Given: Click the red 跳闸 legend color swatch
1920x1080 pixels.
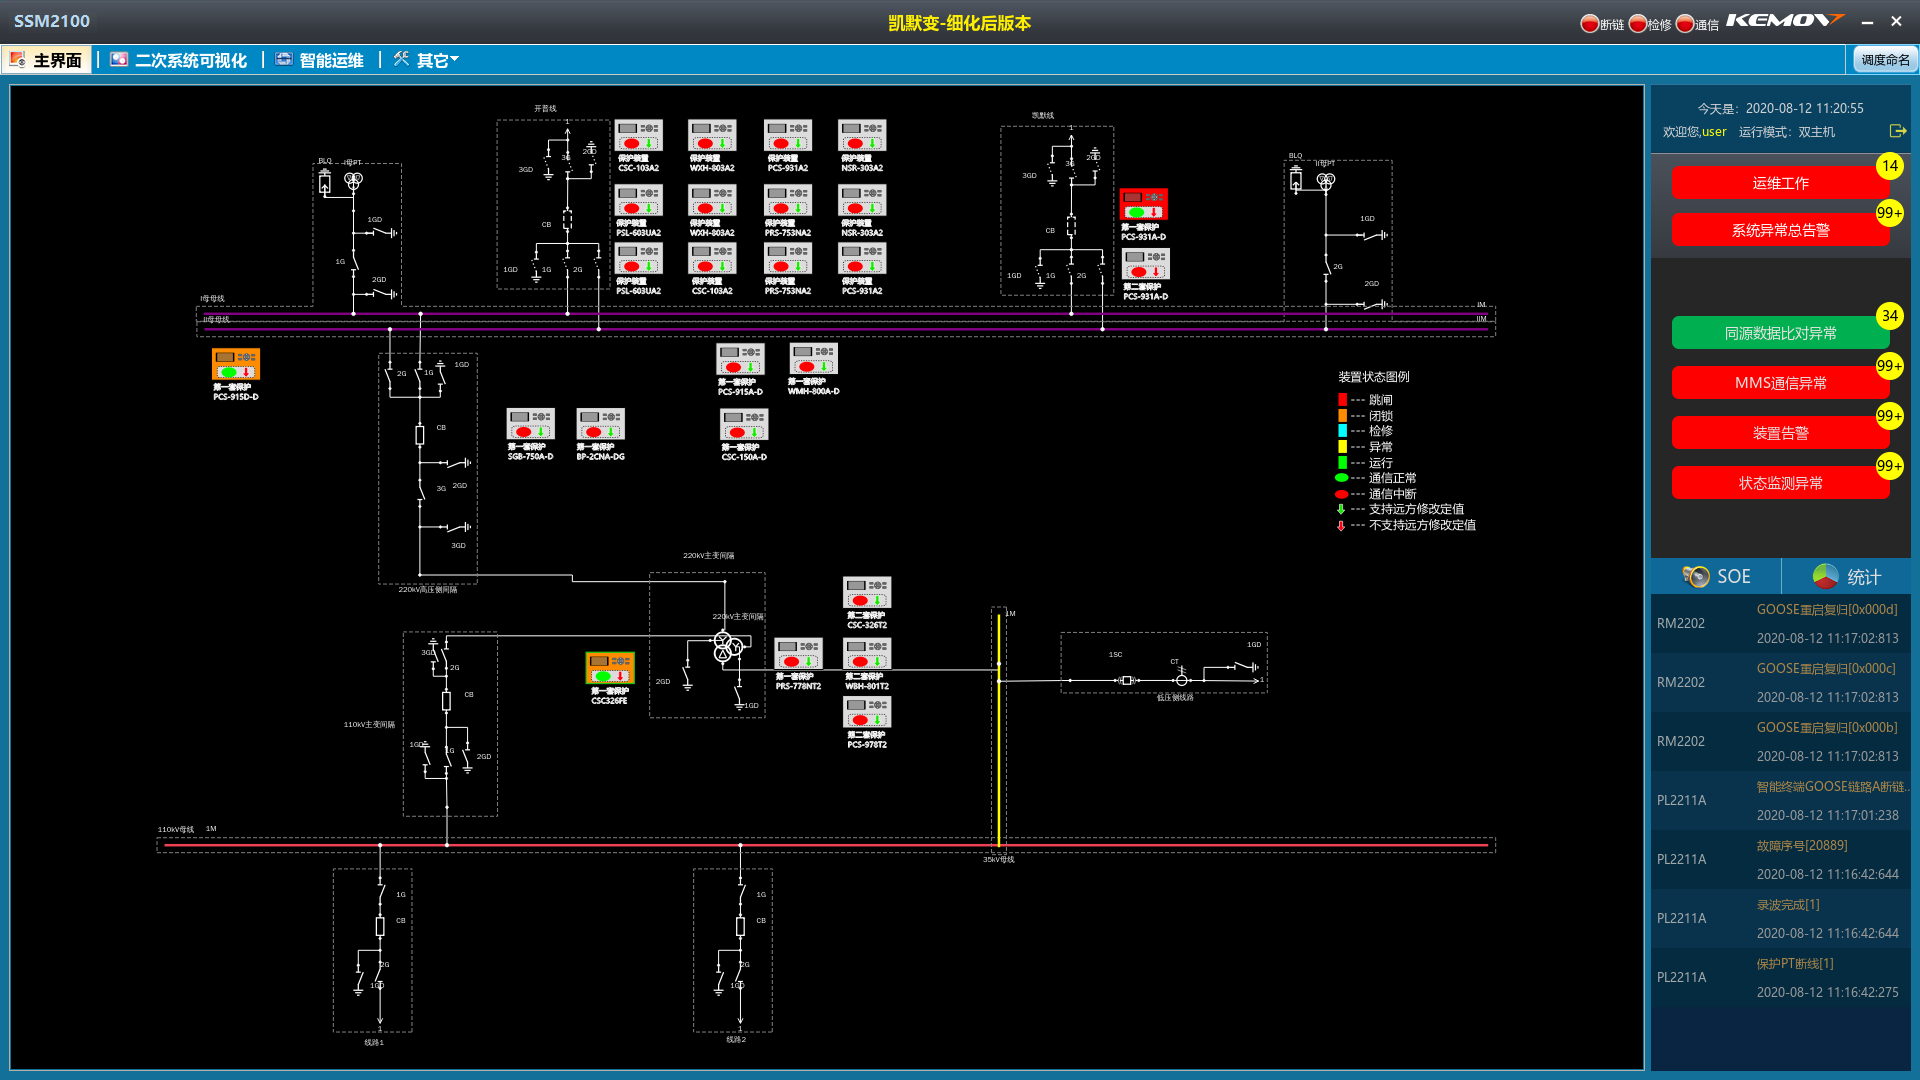Looking at the screenshot, I should pyautogui.click(x=1342, y=400).
